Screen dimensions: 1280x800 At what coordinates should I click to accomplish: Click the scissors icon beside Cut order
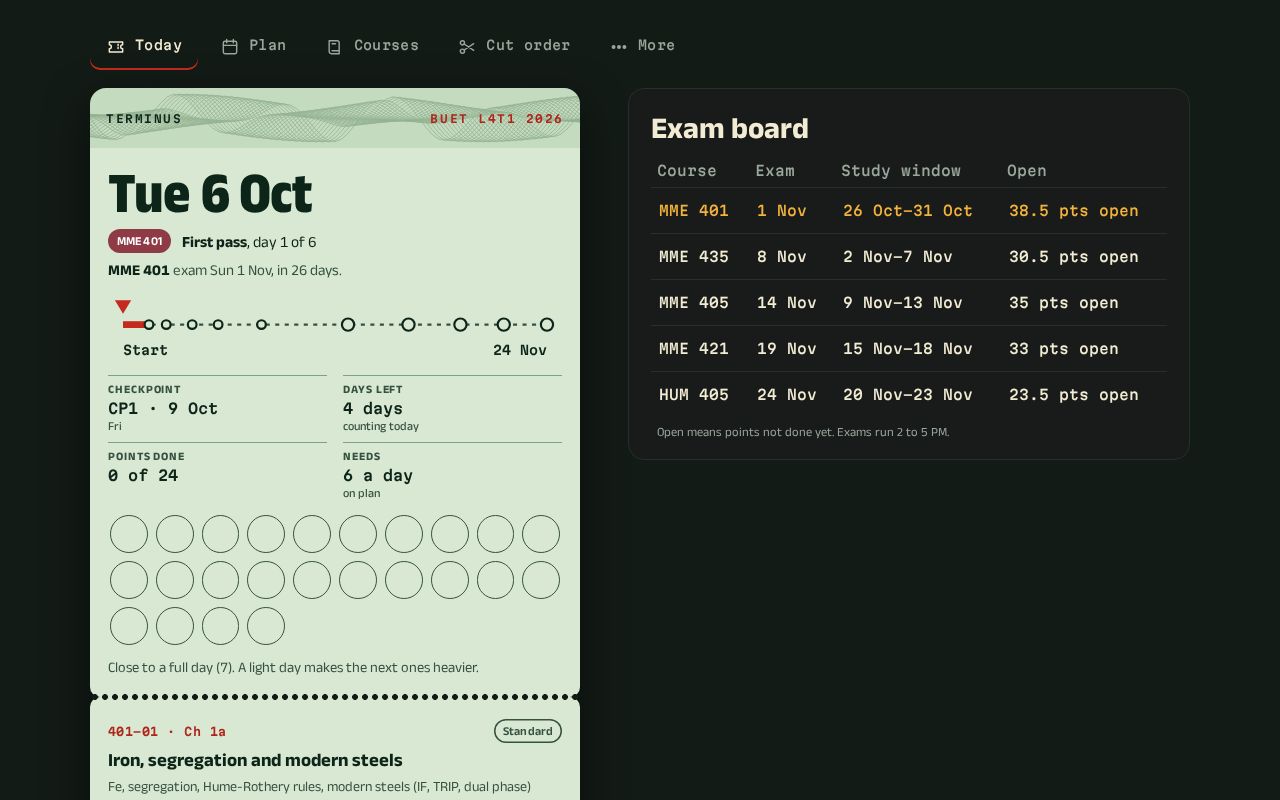467,46
